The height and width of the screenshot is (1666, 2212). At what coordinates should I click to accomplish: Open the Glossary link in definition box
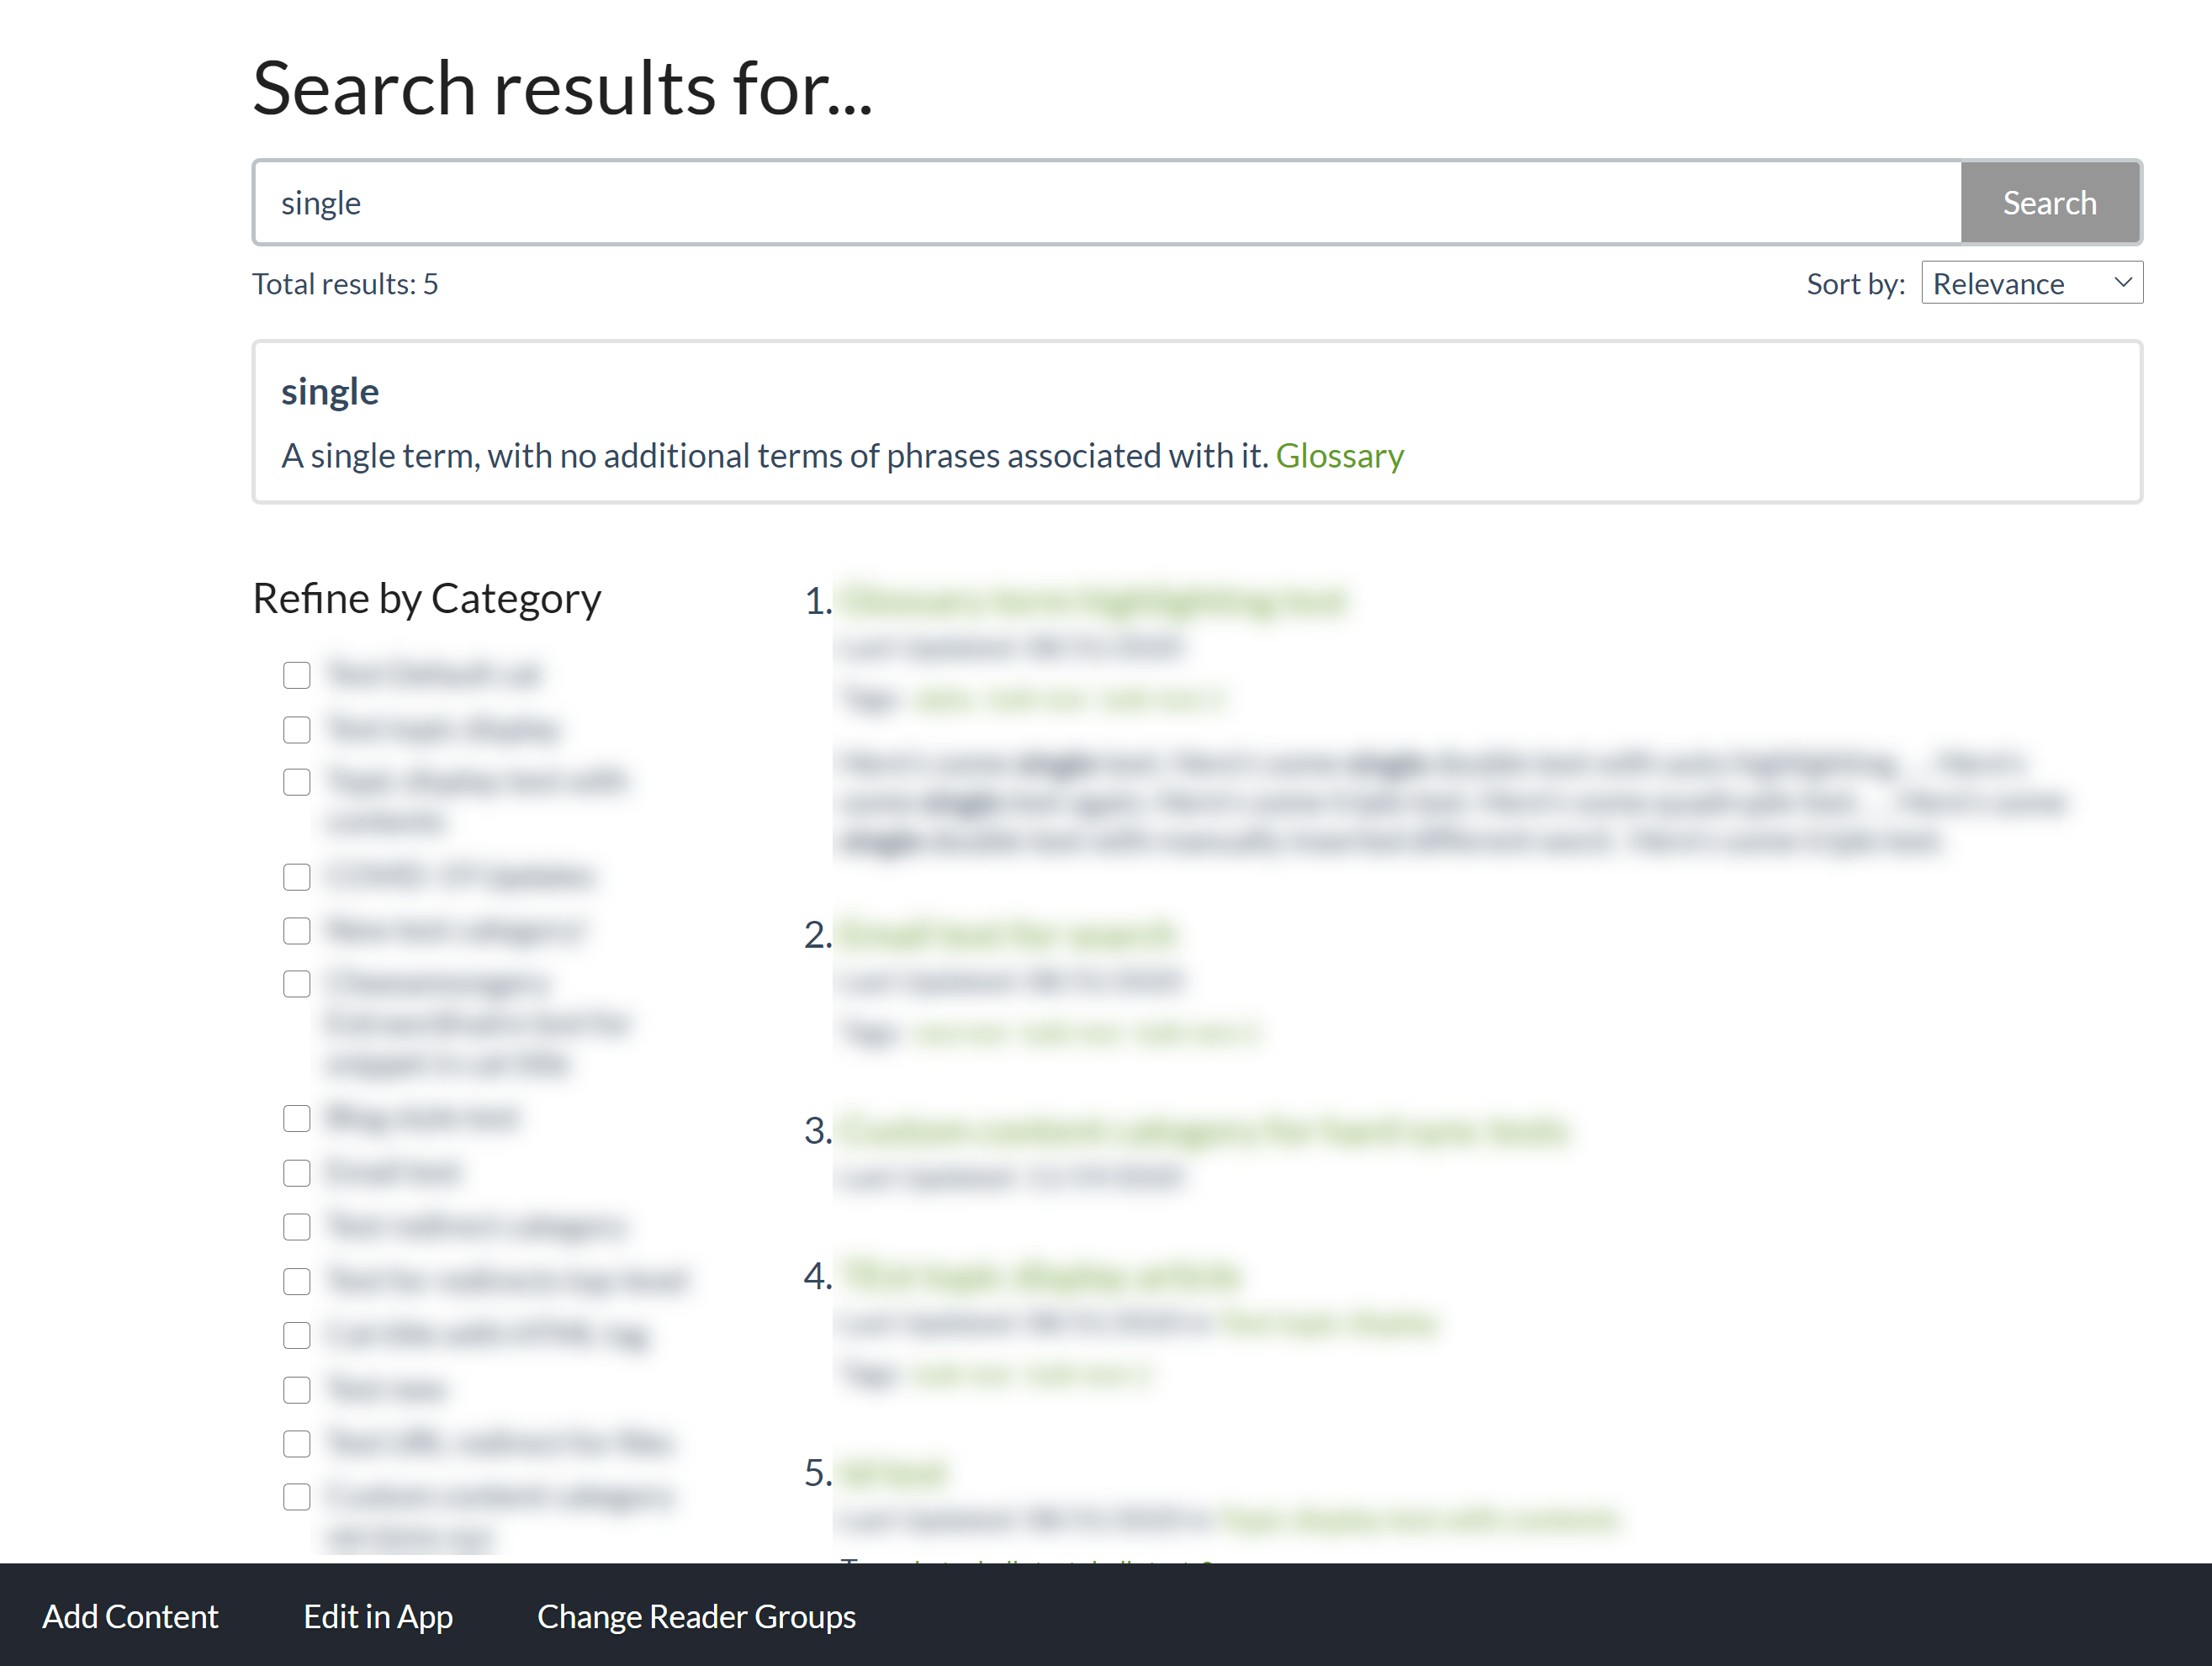coord(1339,456)
